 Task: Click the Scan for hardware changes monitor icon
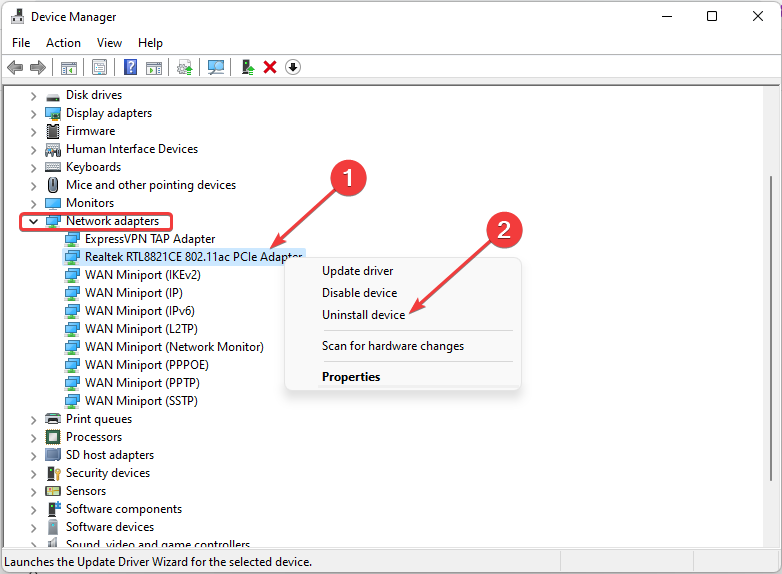216,67
